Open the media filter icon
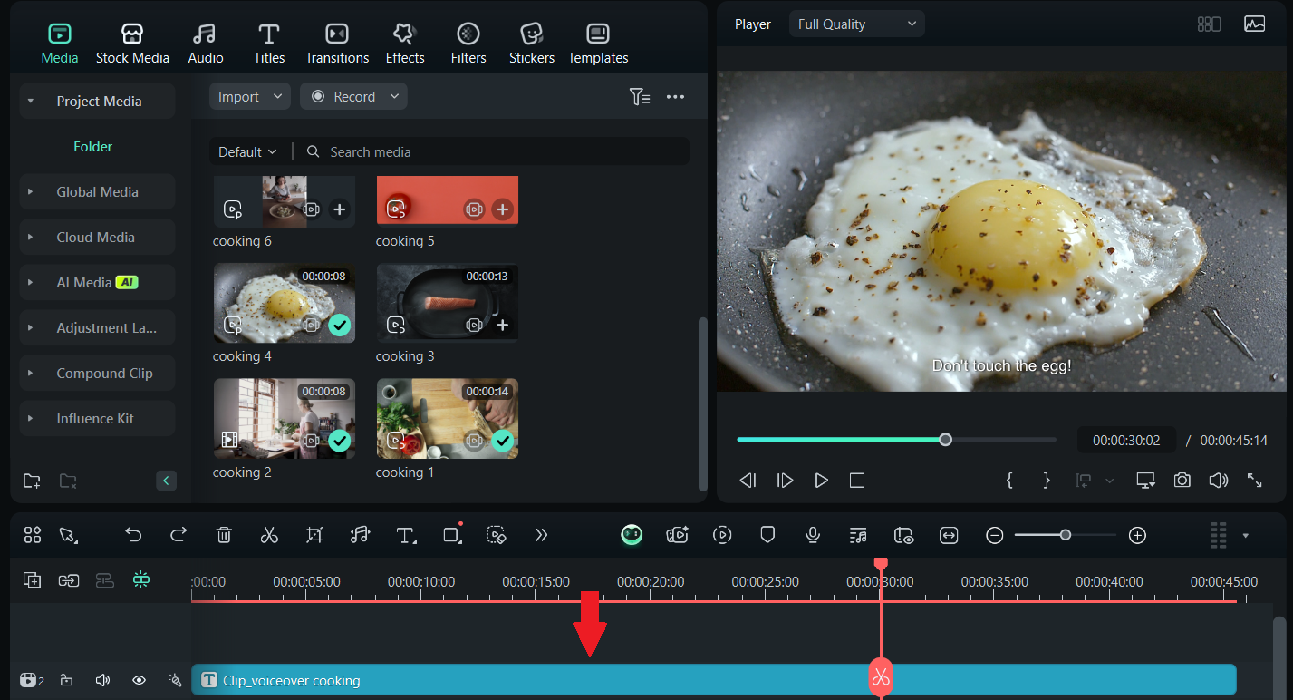Viewport: 1293px width, 700px height. [640, 97]
